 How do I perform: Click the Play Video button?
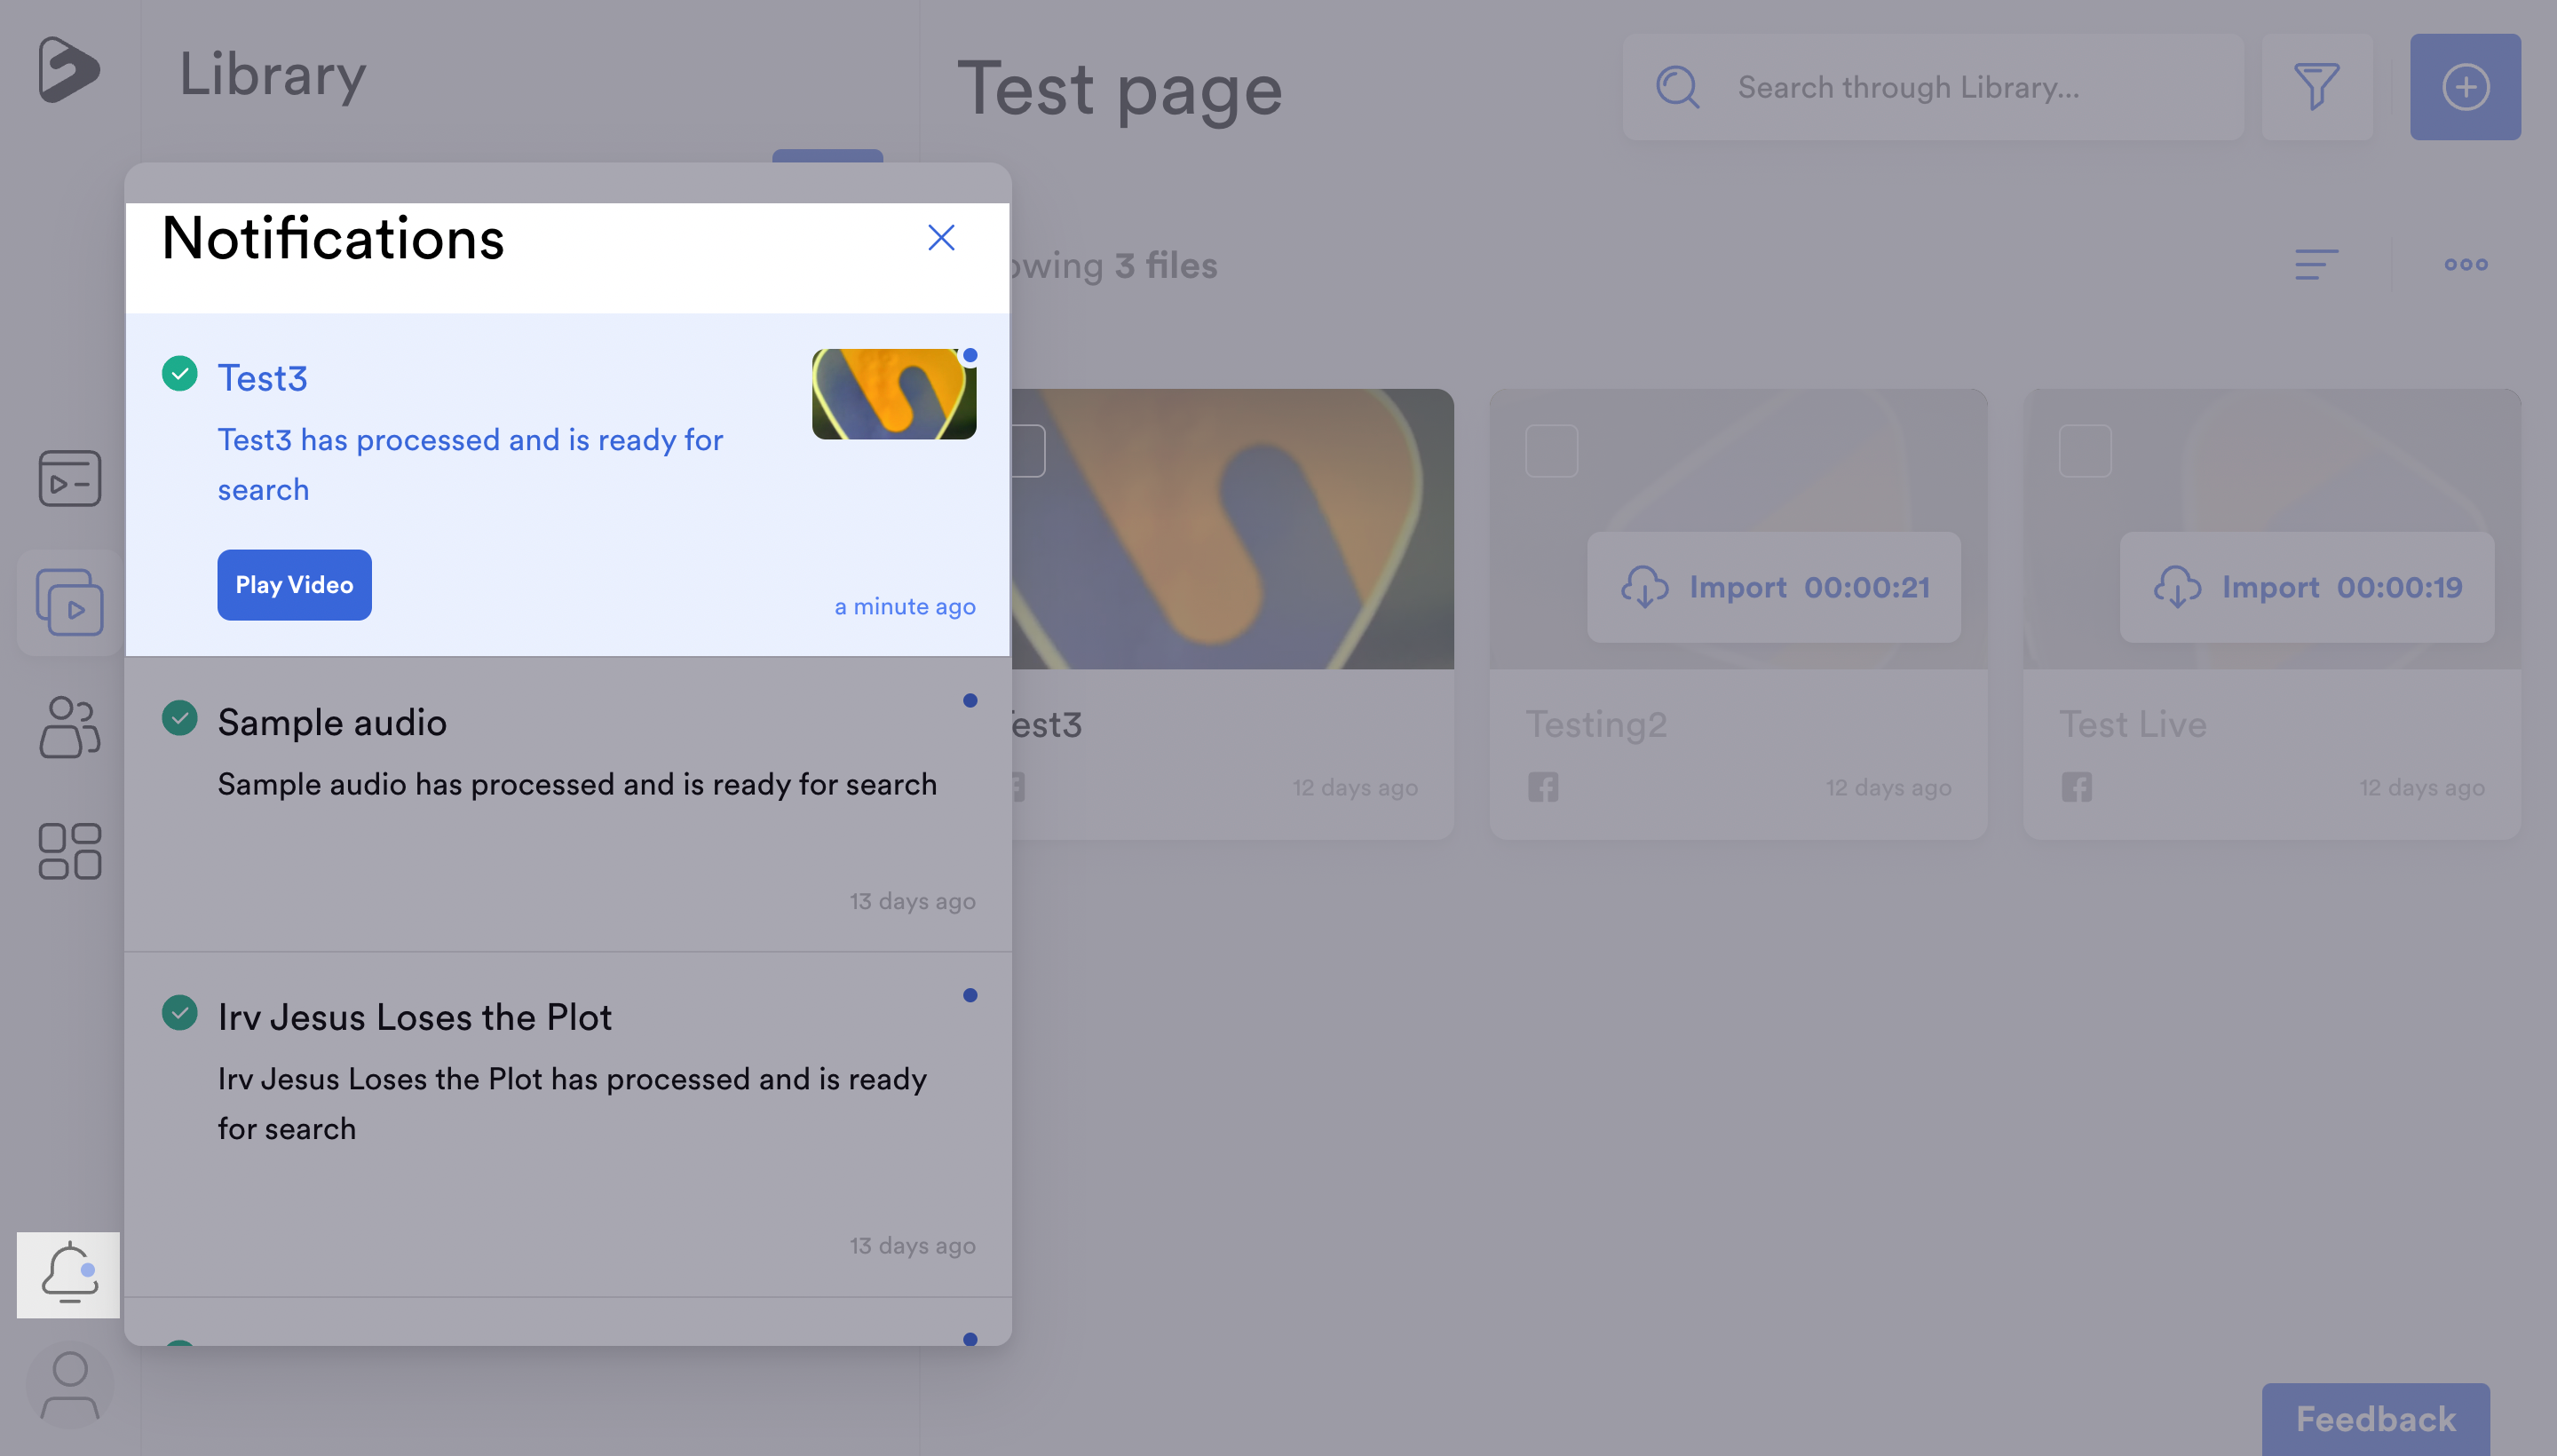pyautogui.click(x=294, y=585)
